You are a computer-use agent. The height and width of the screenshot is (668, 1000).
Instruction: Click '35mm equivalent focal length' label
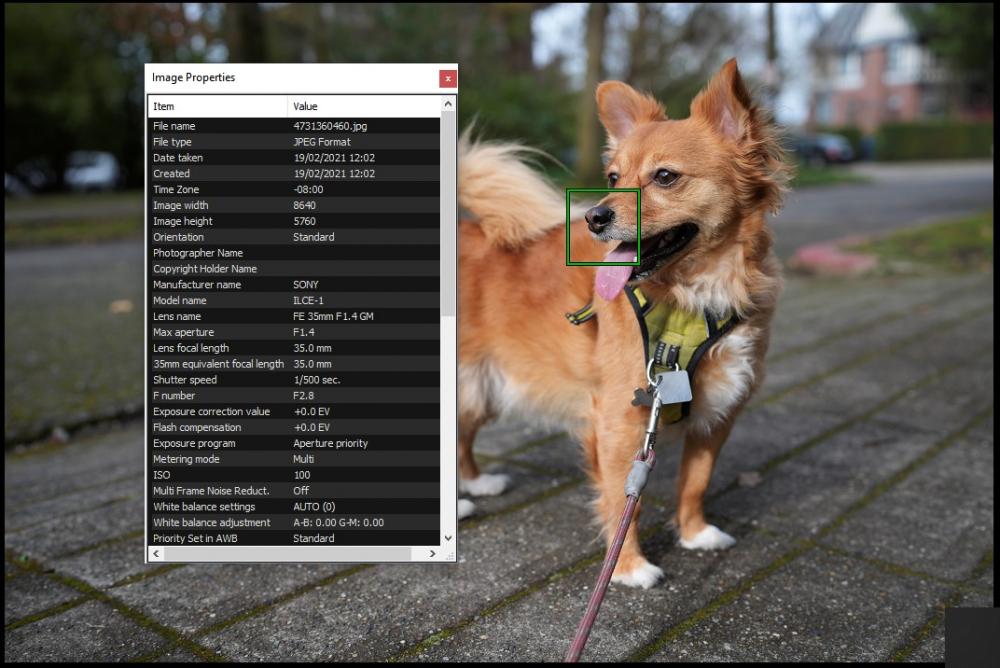click(x=218, y=364)
